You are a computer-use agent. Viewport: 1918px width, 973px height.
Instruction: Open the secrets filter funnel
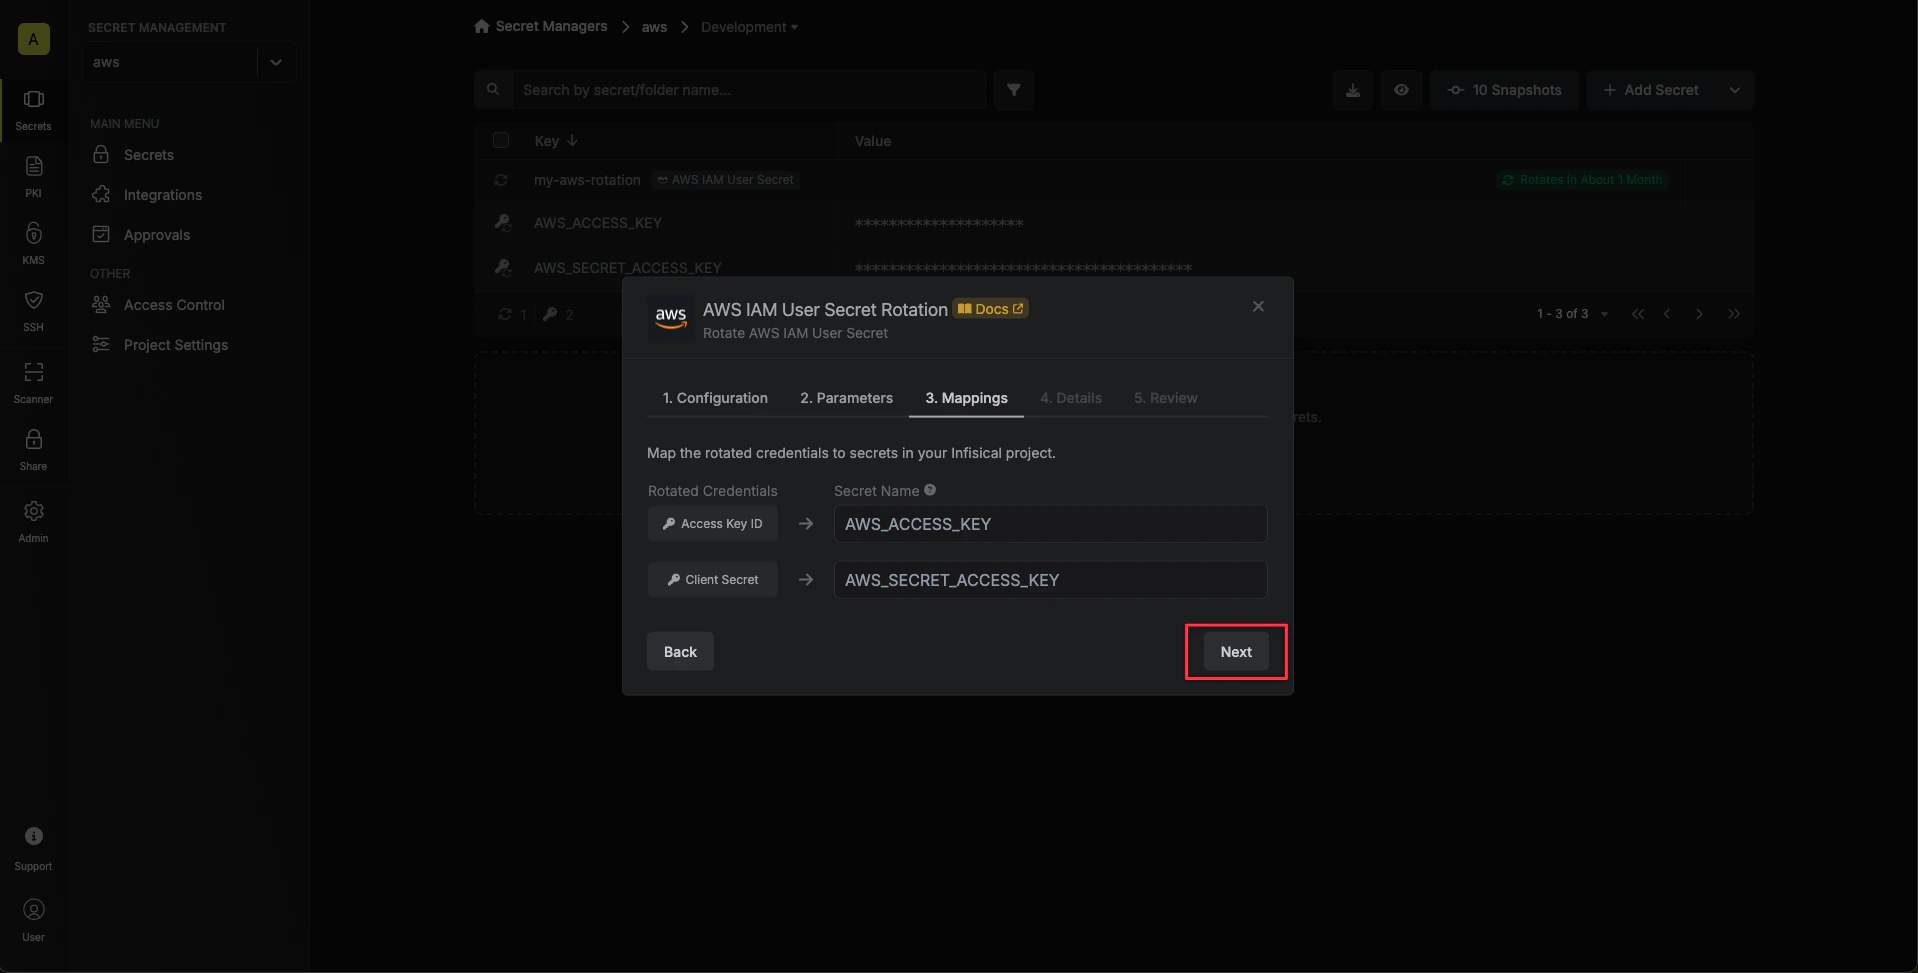[x=1014, y=90]
